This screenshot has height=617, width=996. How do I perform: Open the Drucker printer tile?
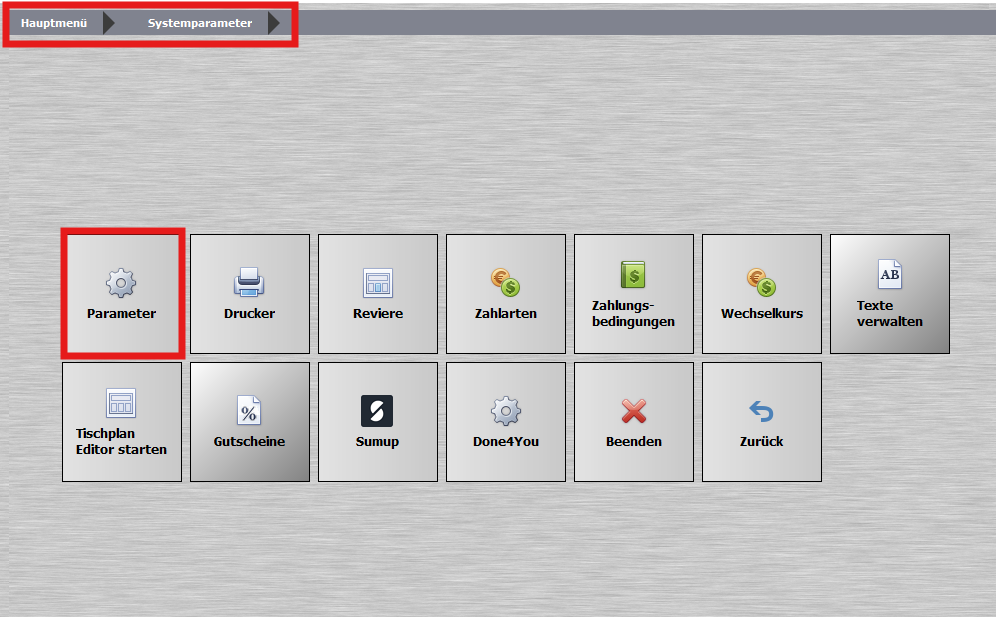tap(250, 294)
